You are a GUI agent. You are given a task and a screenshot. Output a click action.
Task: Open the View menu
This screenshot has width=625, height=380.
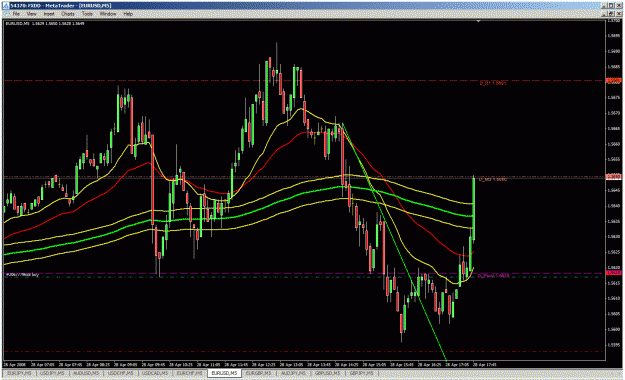31,14
